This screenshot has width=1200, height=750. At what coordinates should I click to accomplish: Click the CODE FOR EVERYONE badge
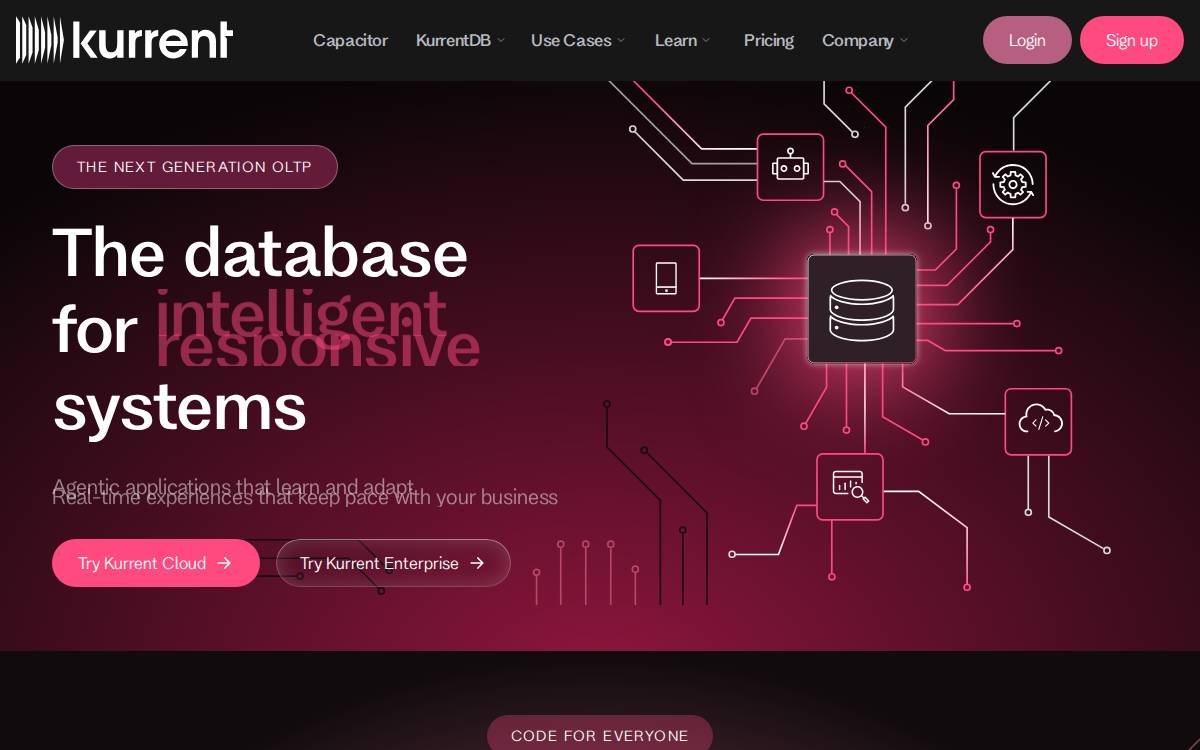point(600,735)
